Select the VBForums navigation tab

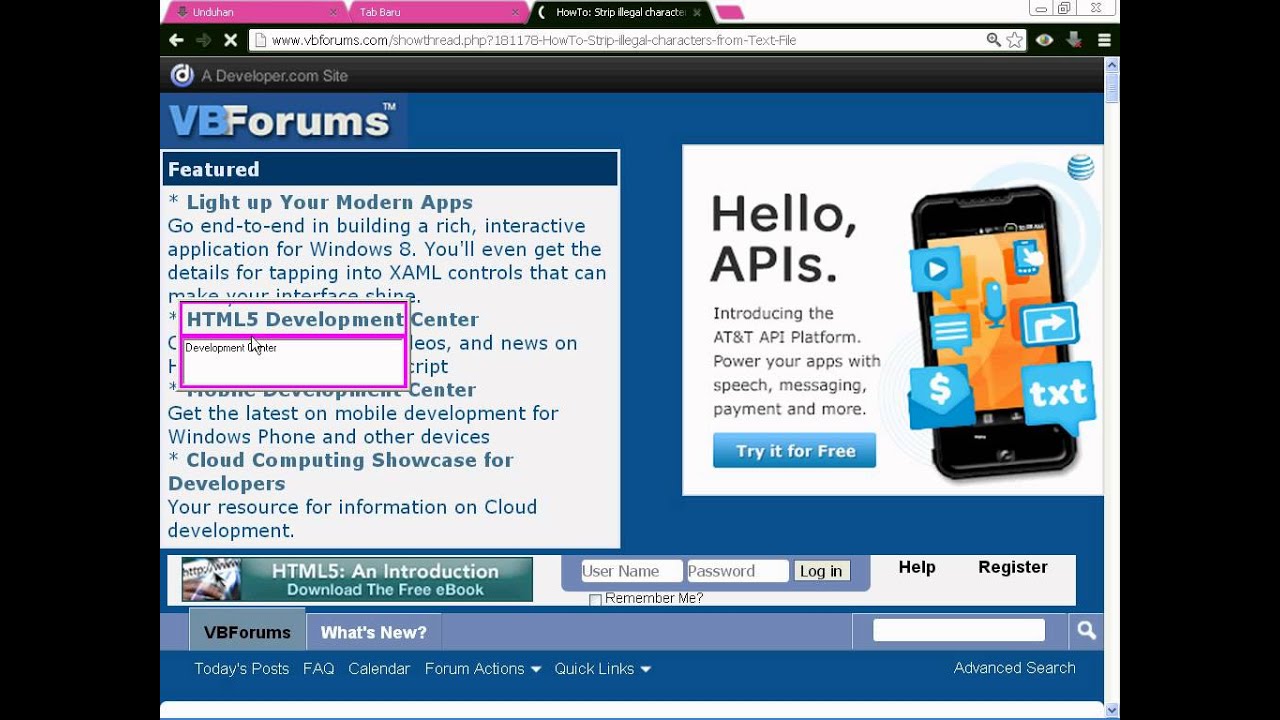click(x=247, y=632)
